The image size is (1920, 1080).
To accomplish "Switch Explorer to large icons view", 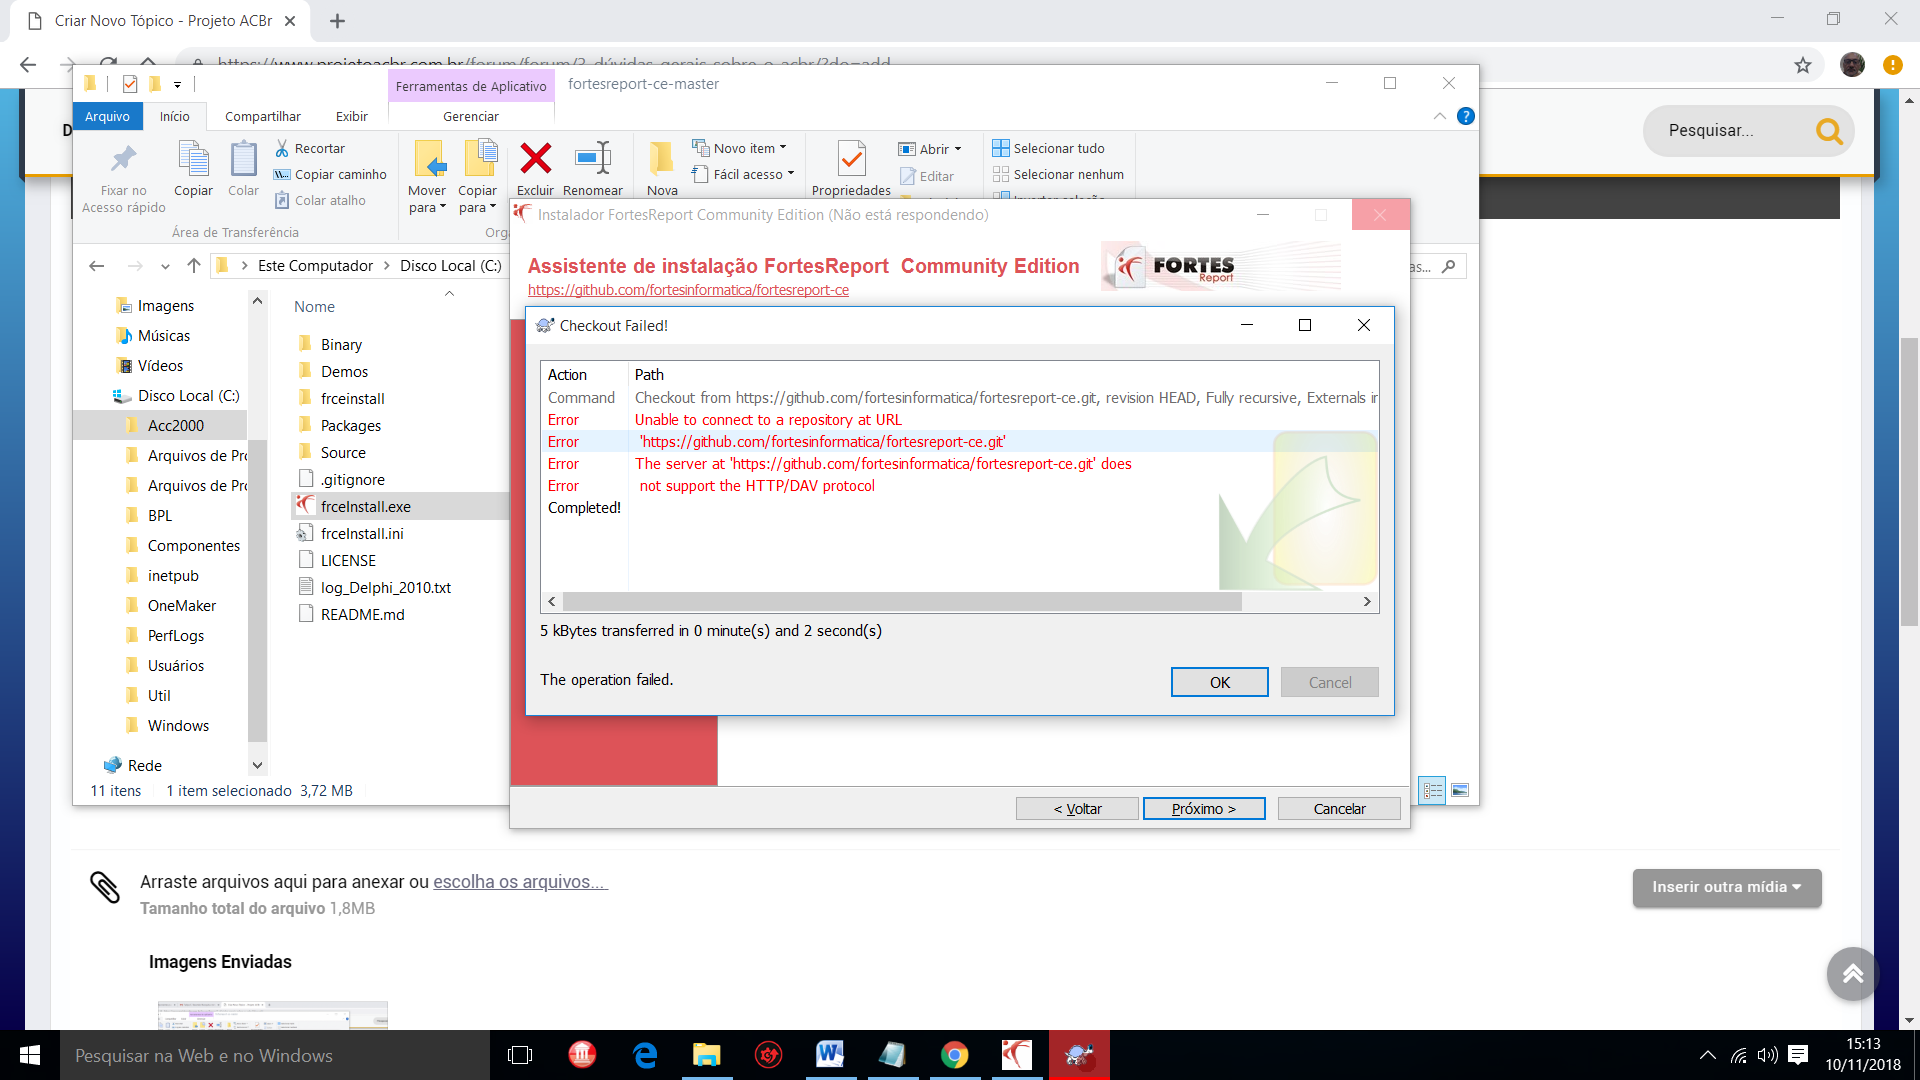I will tap(1459, 790).
